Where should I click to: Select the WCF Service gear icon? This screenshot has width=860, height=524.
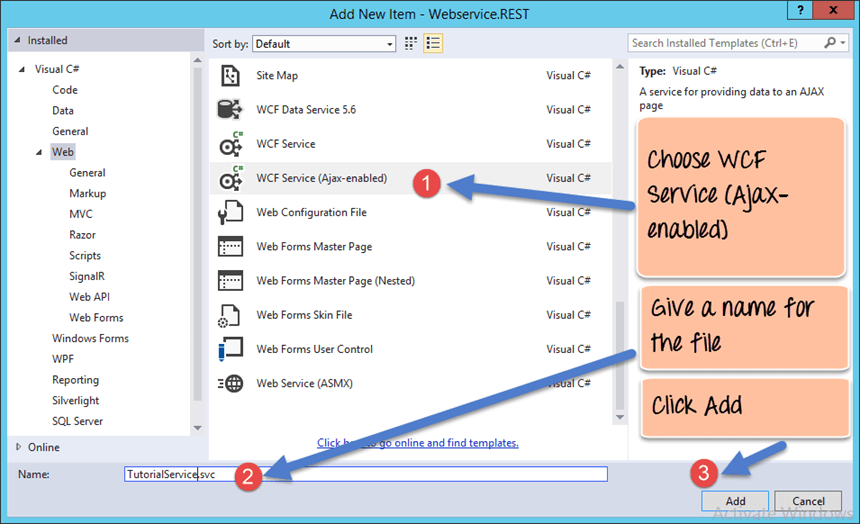230,144
